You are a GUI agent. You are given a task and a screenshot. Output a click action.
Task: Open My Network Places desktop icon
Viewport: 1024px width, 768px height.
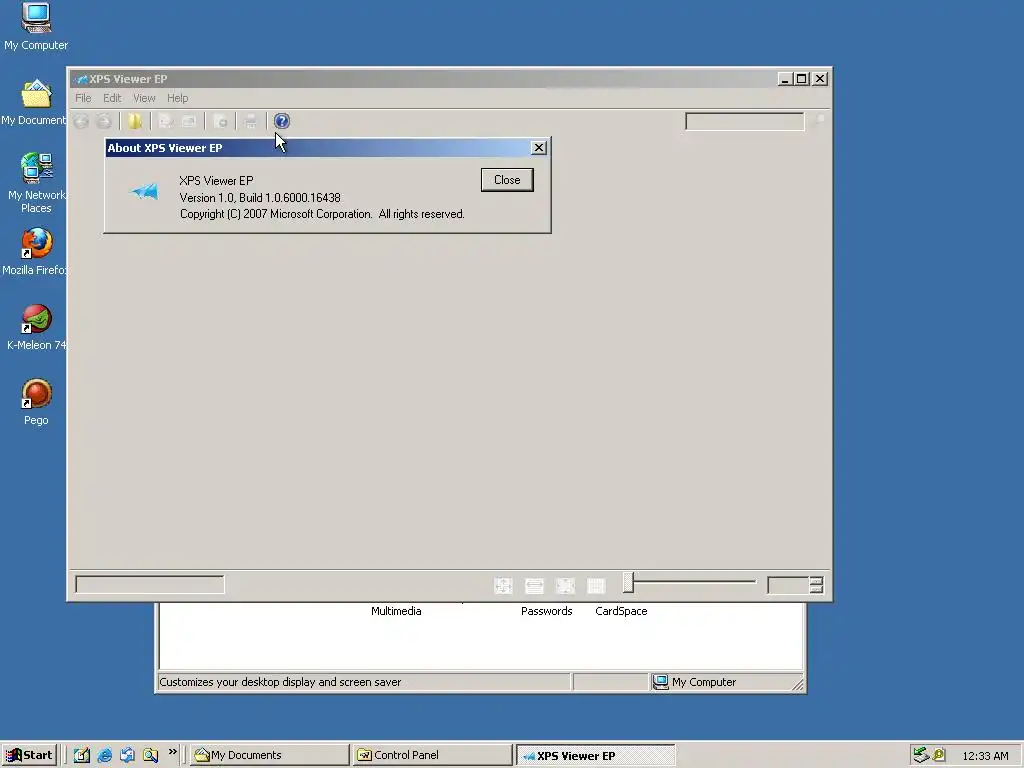click(x=36, y=183)
